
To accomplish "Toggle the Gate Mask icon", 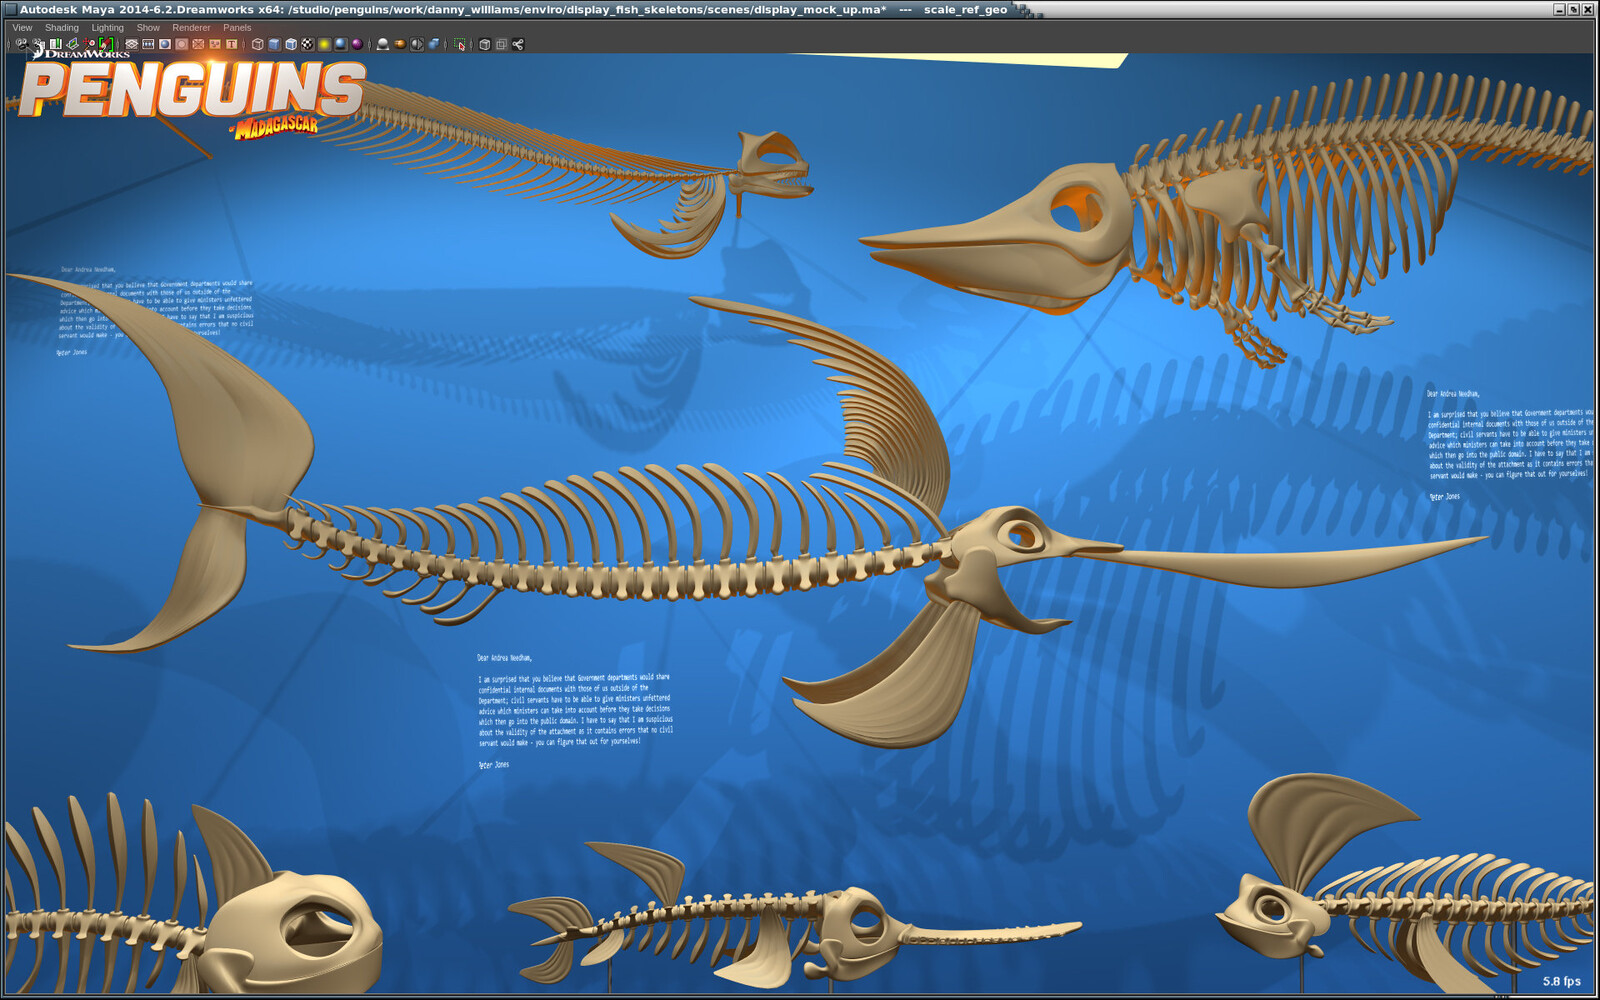I will [181, 44].
